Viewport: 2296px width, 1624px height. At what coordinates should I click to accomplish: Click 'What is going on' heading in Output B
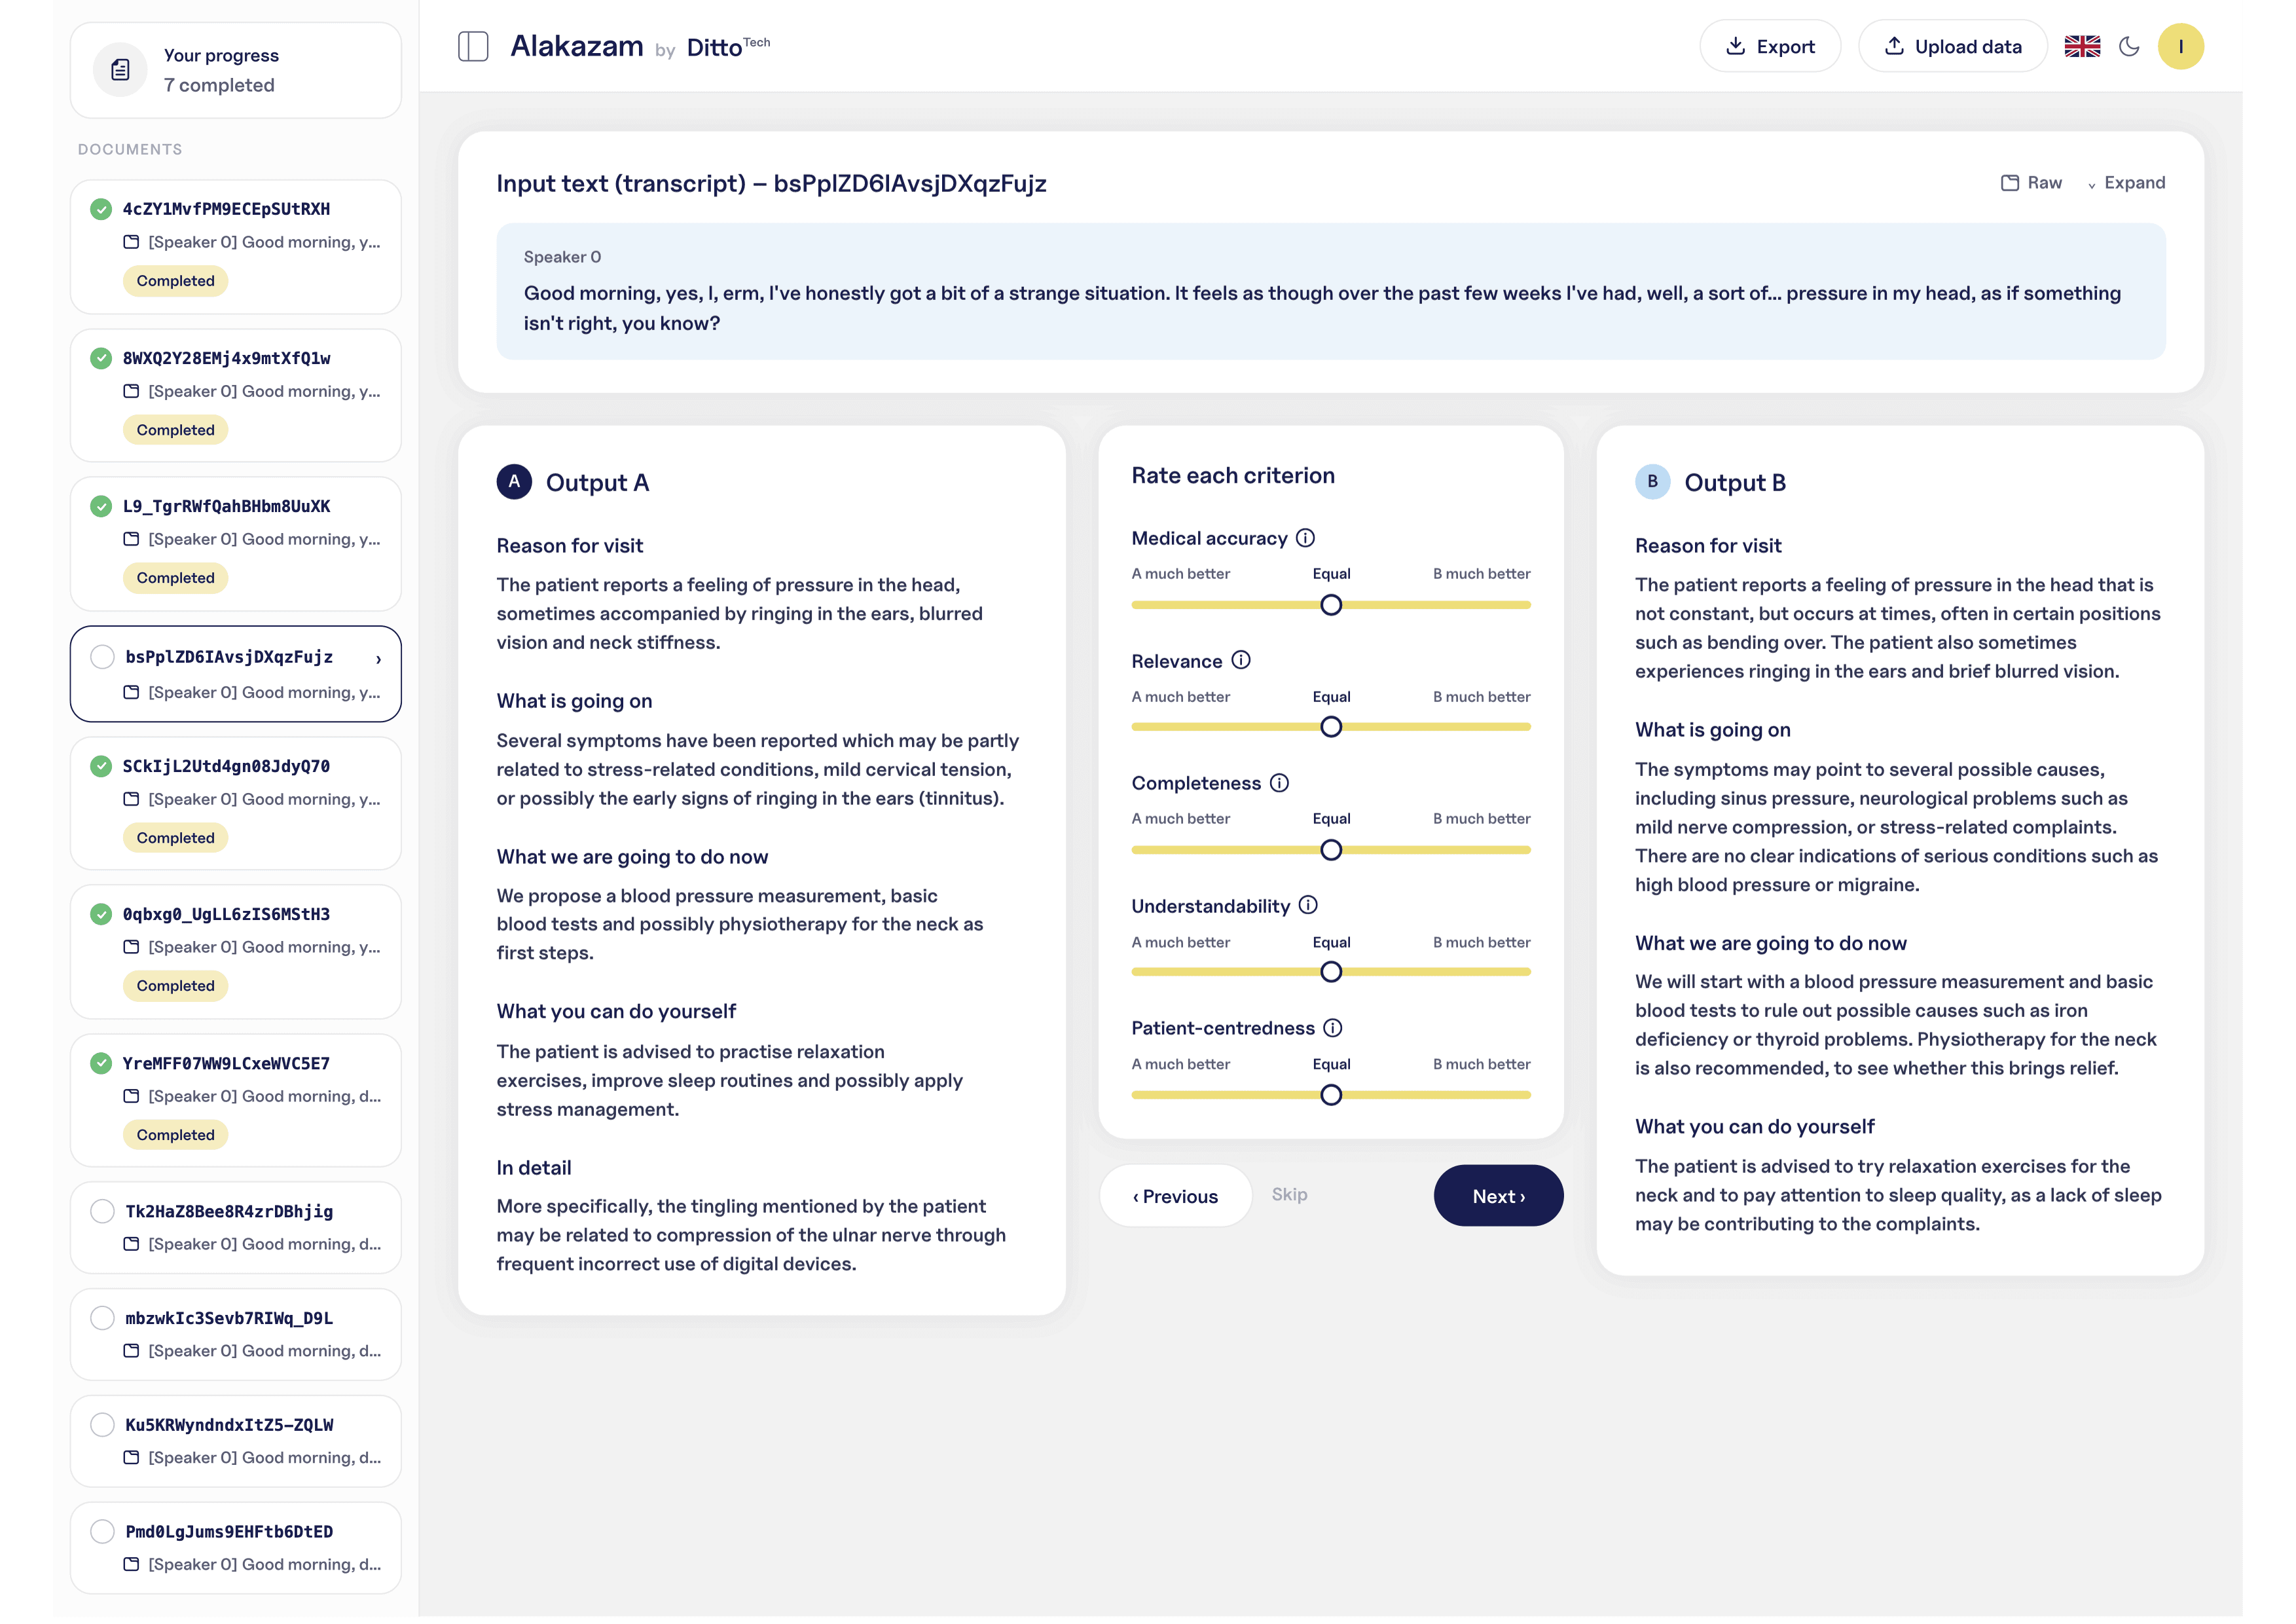point(1712,730)
